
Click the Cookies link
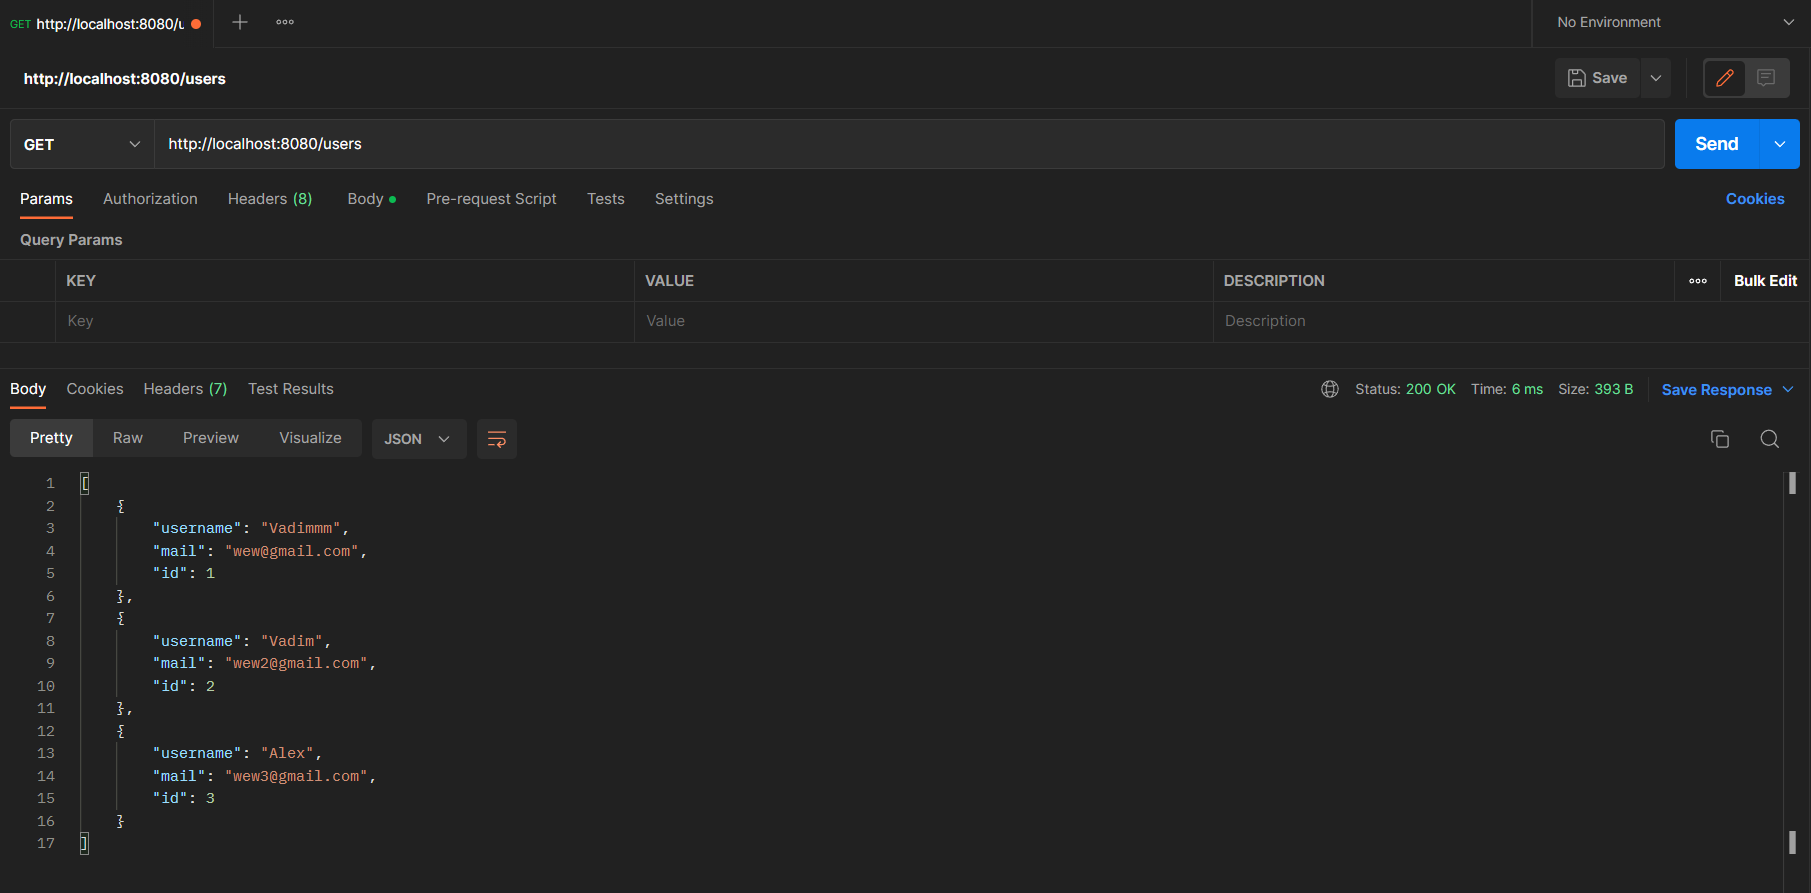(1754, 199)
